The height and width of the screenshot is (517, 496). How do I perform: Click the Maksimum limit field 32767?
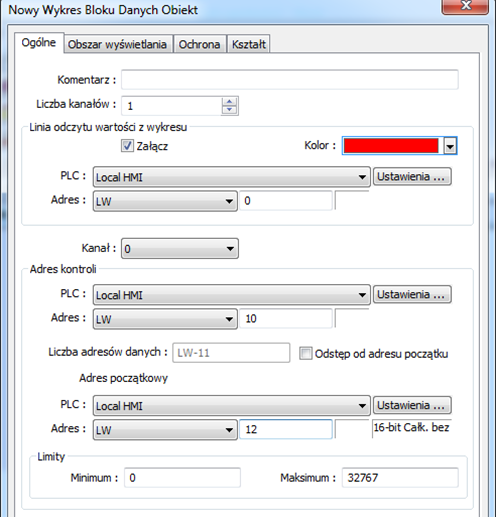tap(400, 478)
